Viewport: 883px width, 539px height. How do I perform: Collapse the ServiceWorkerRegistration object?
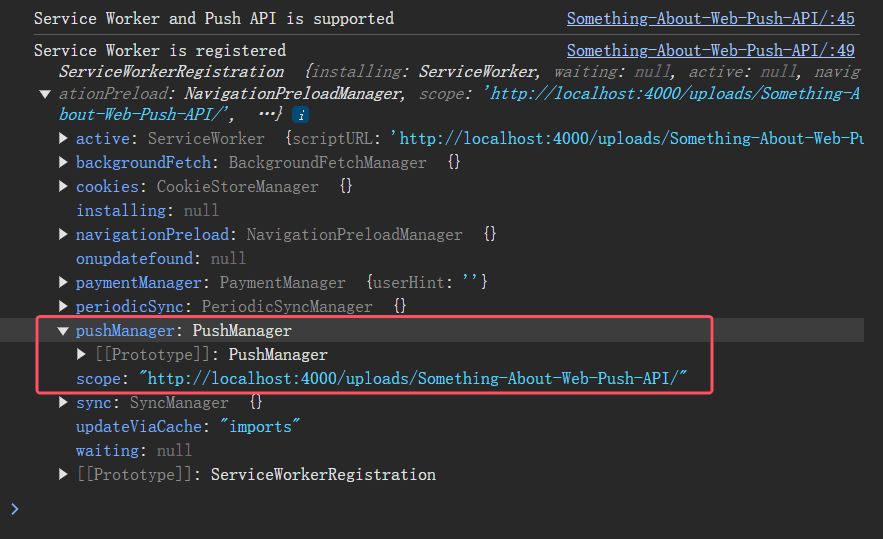coord(46,94)
